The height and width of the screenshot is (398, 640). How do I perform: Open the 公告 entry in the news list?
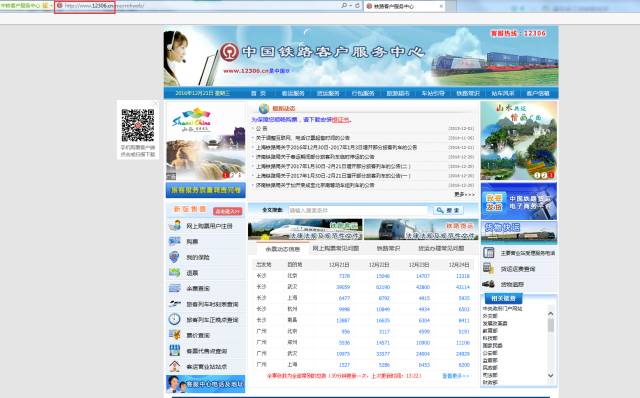point(262,129)
